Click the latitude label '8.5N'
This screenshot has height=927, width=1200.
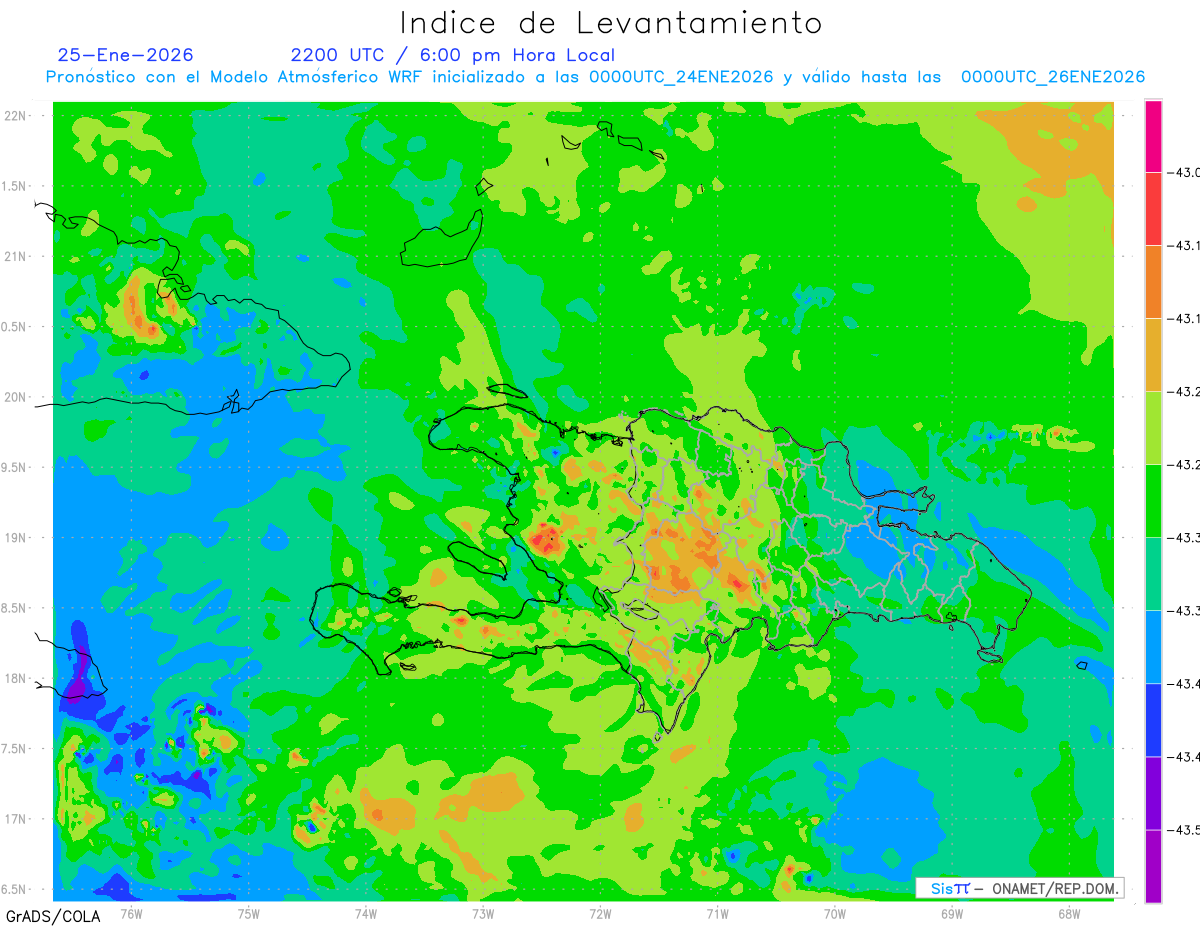click(15, 608)
